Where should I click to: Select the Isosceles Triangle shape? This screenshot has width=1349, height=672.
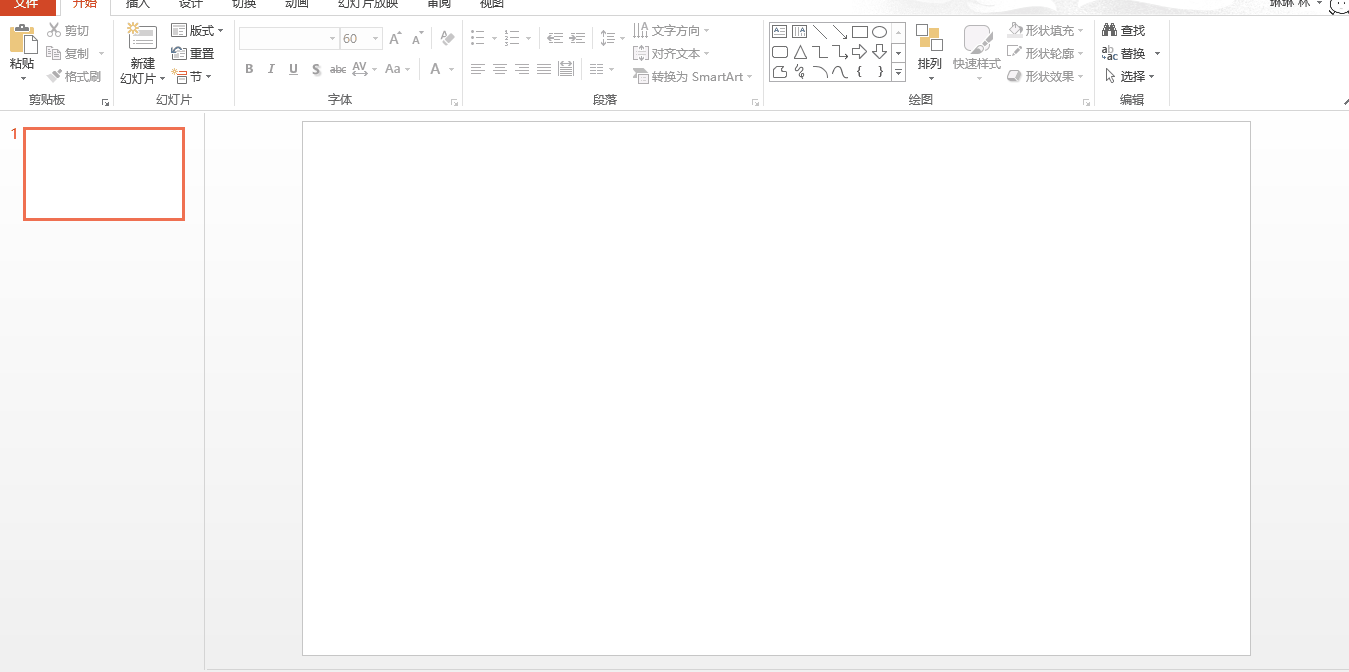(x=800, y=52)
